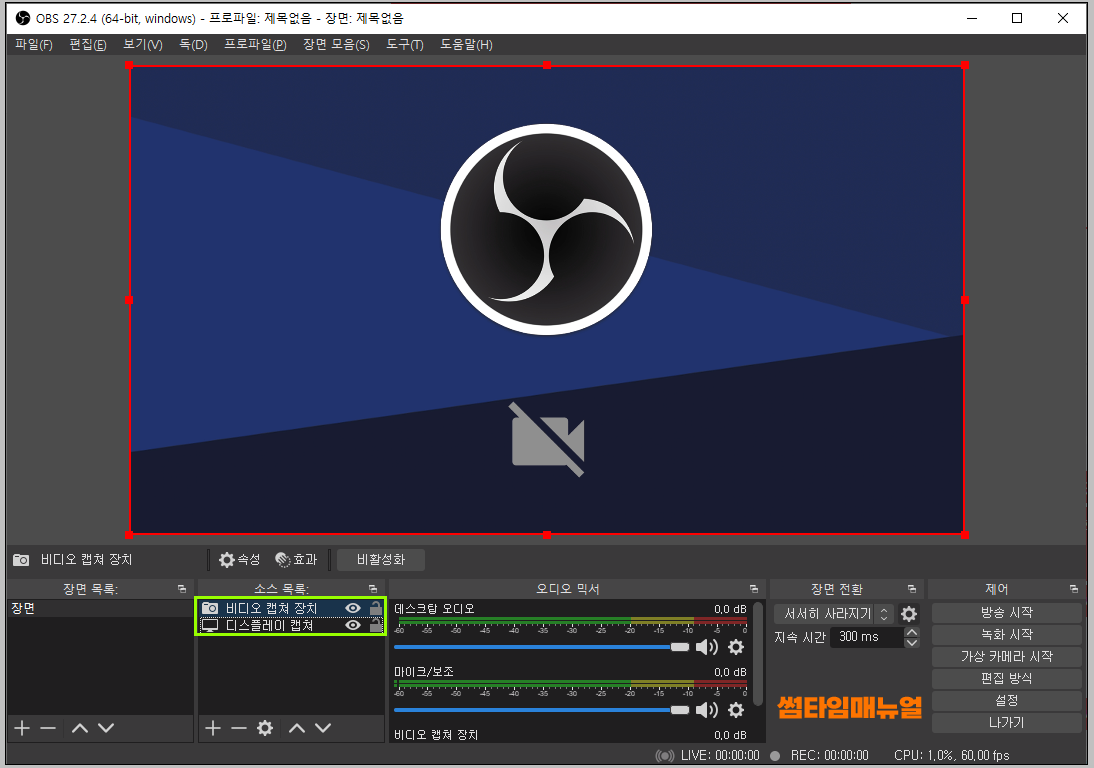Open transition properties gear icon

click(x=909, y=614)
